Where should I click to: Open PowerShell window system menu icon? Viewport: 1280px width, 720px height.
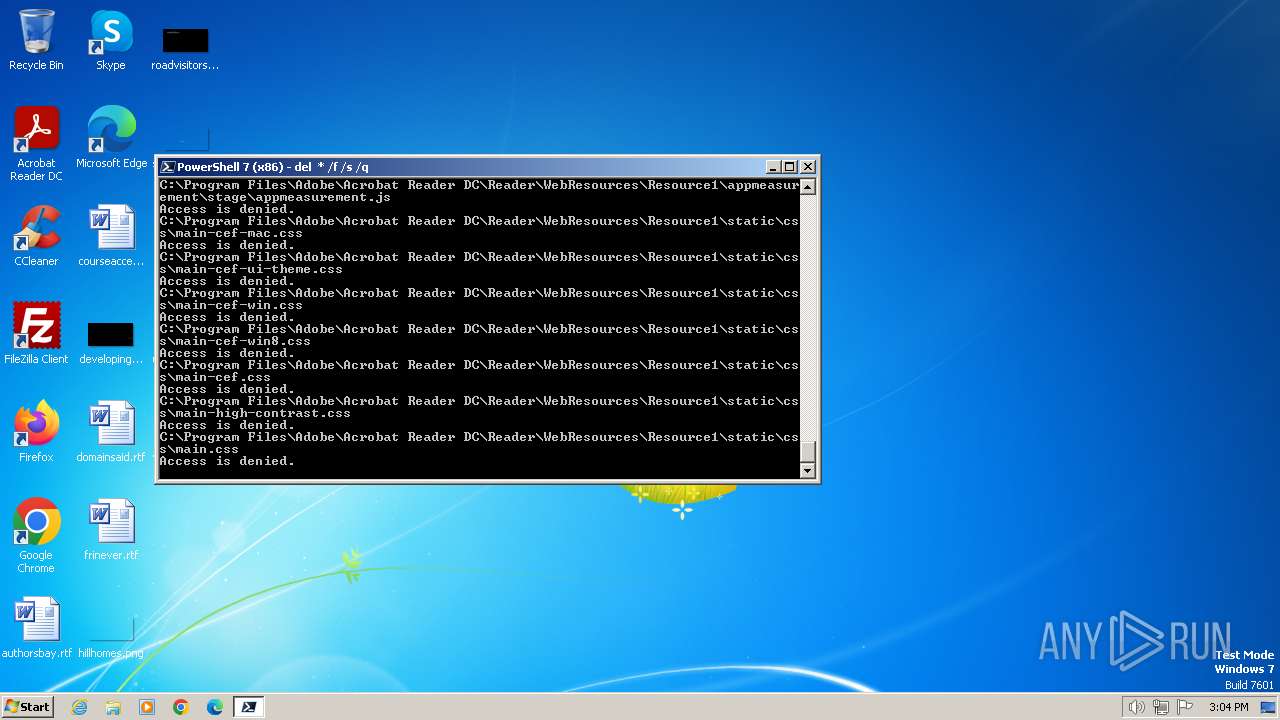click(x=168, y=167)
